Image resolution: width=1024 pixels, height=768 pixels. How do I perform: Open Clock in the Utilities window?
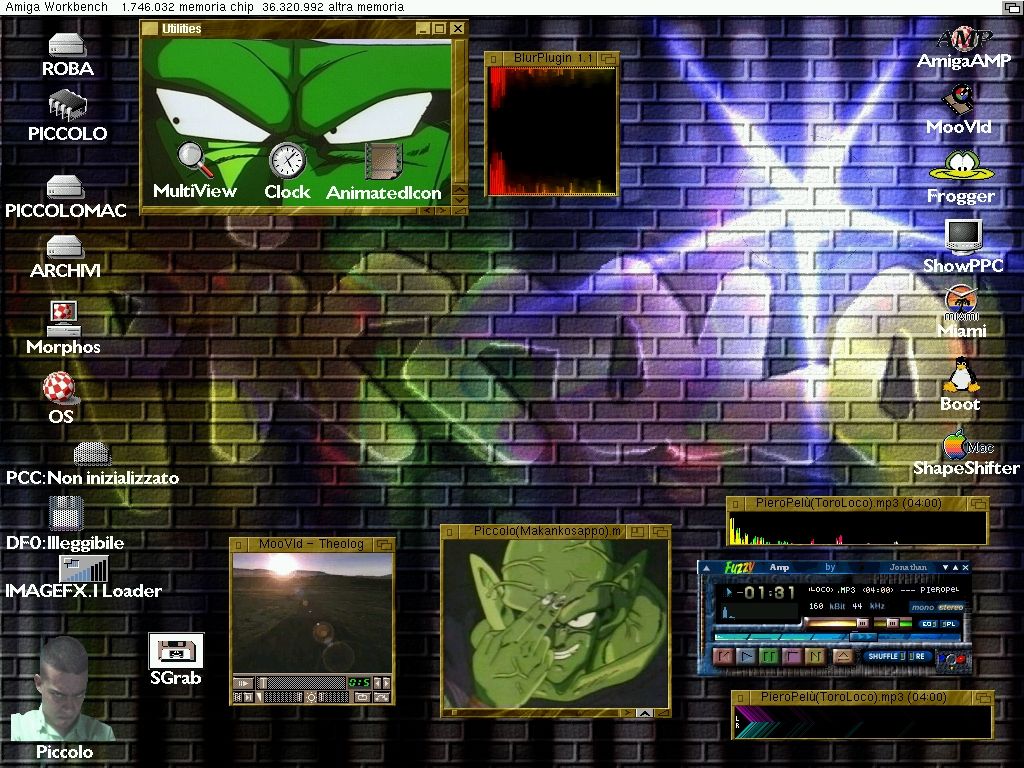pyautogui.click(x=287, y=171)
